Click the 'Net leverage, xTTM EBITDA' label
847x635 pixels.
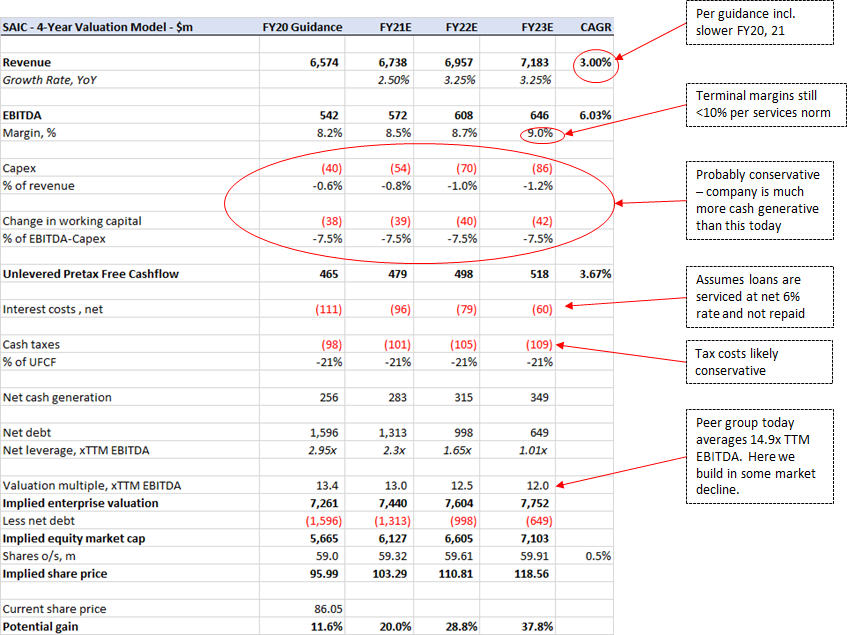76,450
